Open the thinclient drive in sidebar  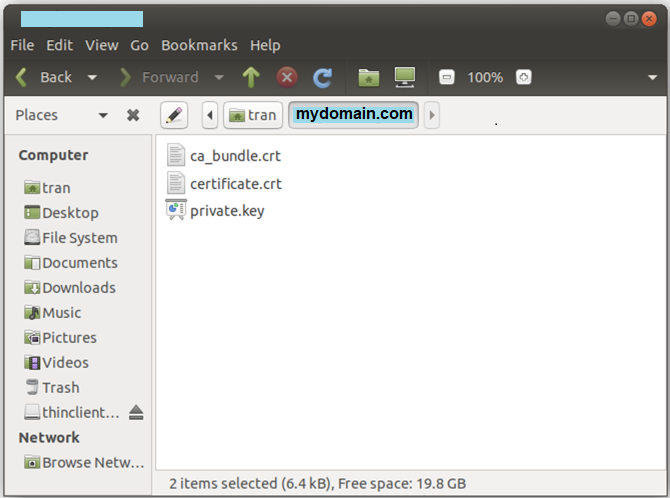click(72, 412)
